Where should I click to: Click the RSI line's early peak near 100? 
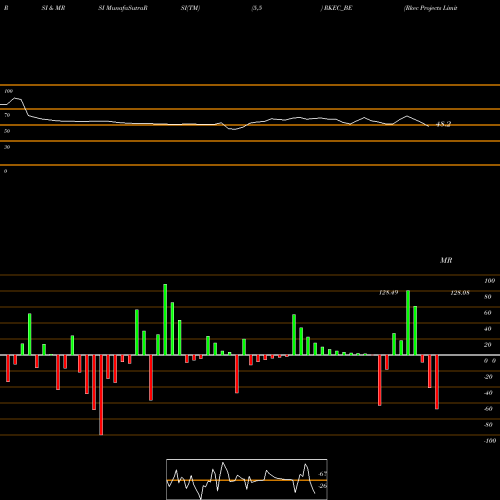pos(16,98)
